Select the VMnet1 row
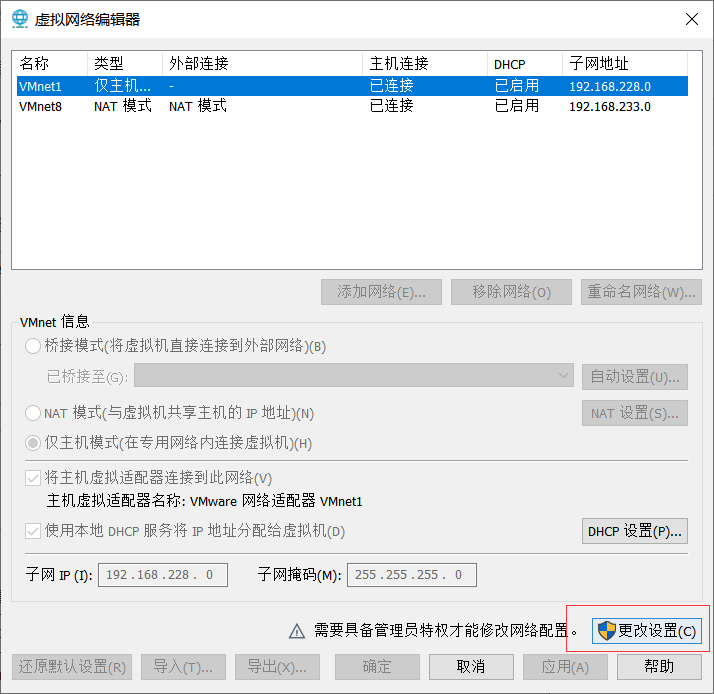The image size is (714, 694). (x=352, y=86)
